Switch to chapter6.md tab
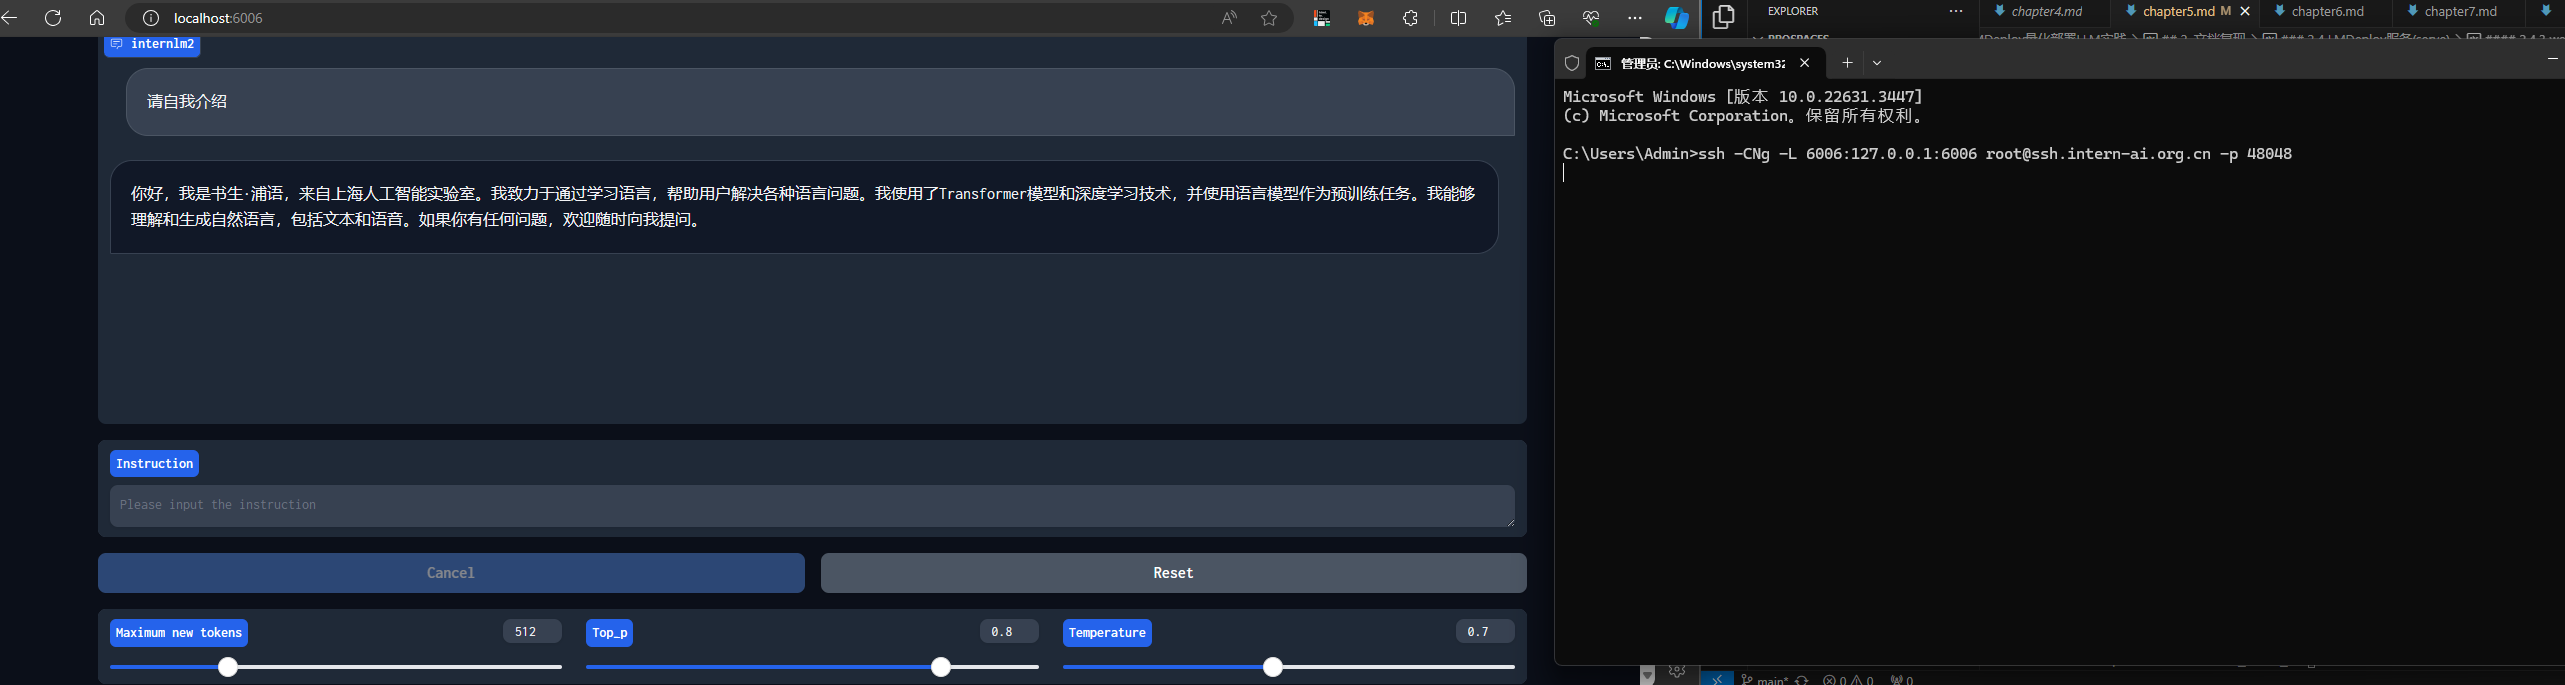The image size is (2565, 685). point(2324,11)
